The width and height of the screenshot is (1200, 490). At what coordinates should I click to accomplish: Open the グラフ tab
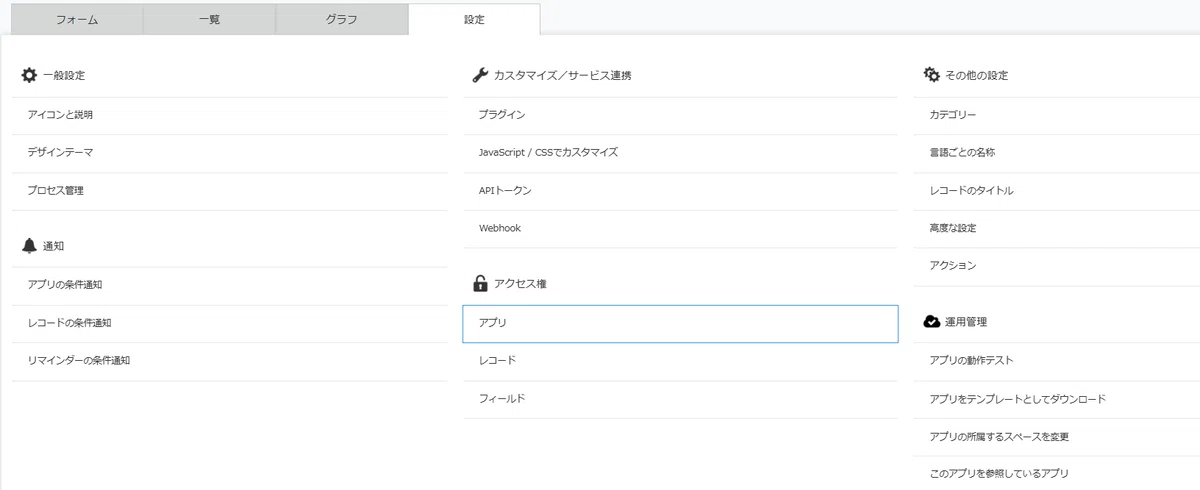(342, 20)
